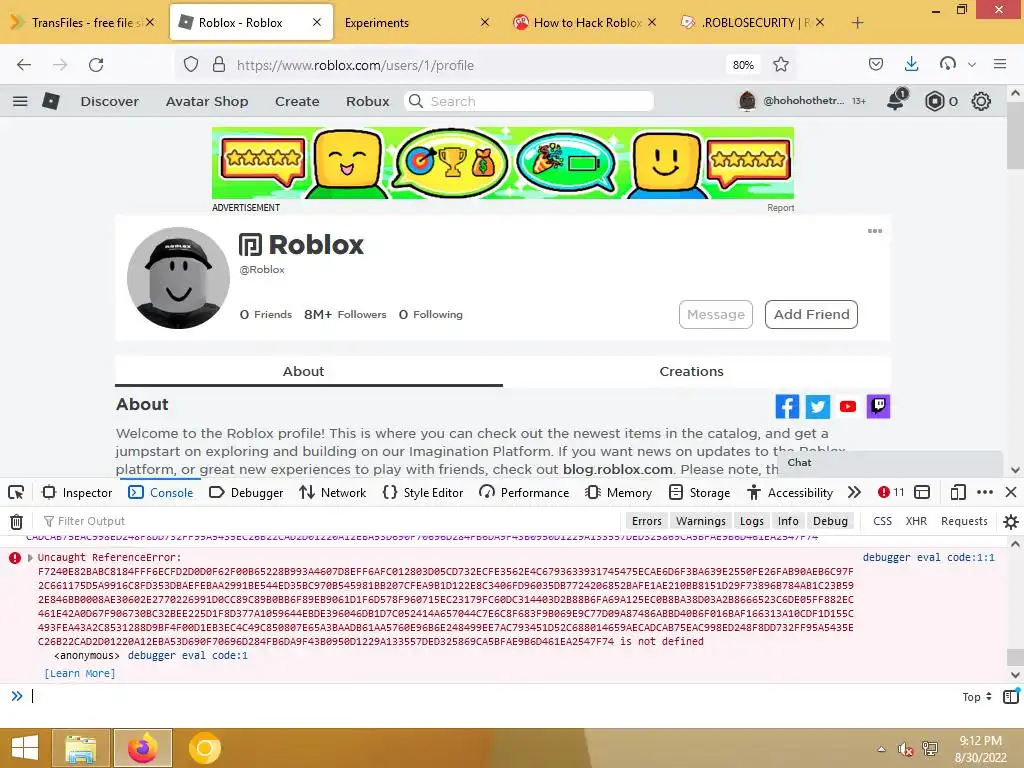
Task: Open the Avatar Shop navigation link
Action: [x=207, y=101]
